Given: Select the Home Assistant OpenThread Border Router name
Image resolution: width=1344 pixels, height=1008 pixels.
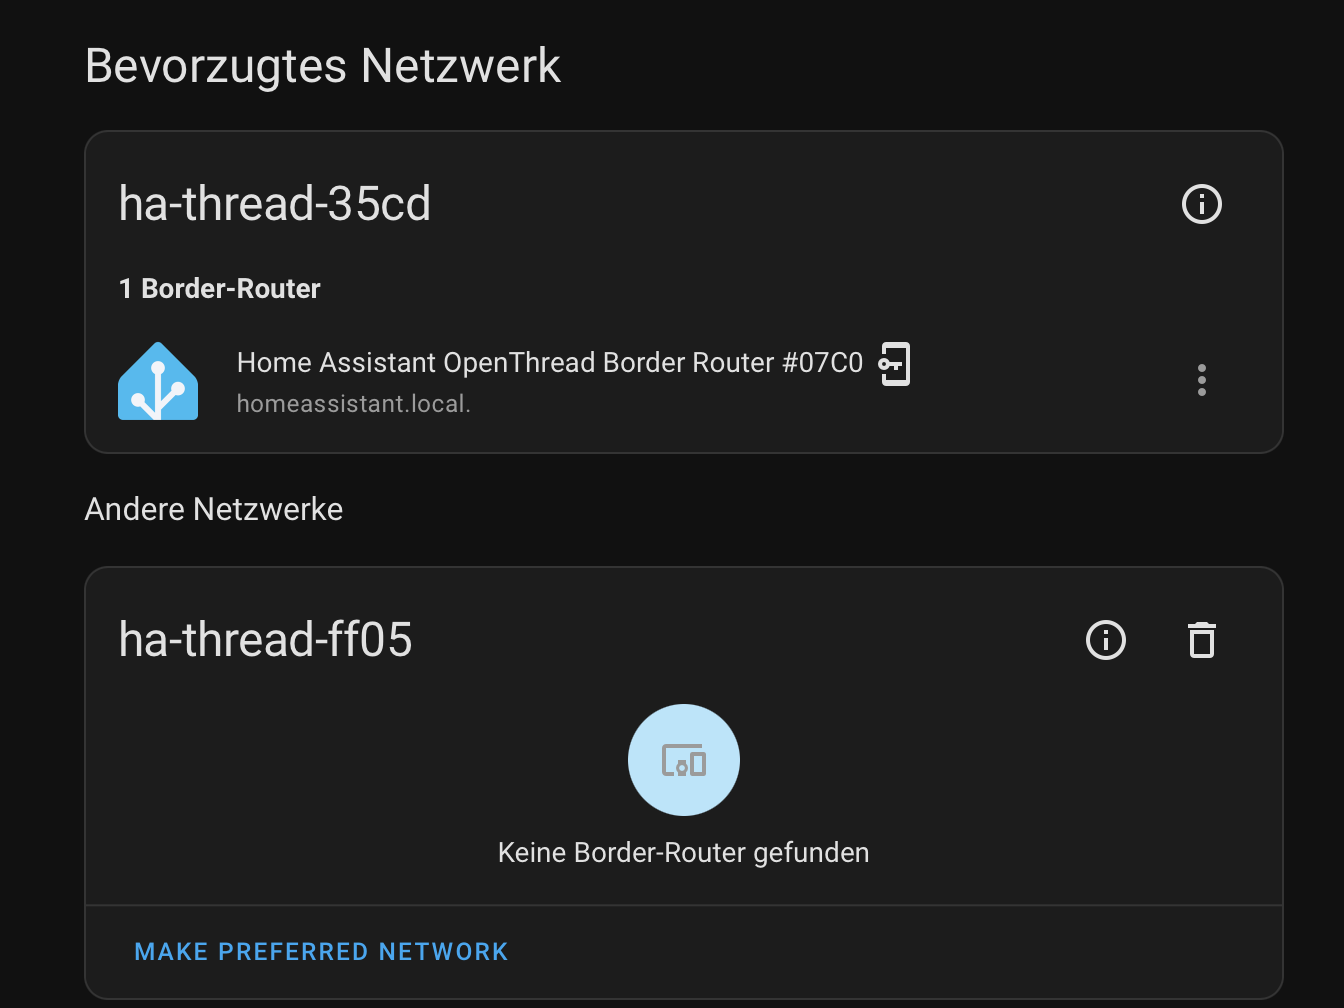Looking at the screenshot, I should coord(550,362).
